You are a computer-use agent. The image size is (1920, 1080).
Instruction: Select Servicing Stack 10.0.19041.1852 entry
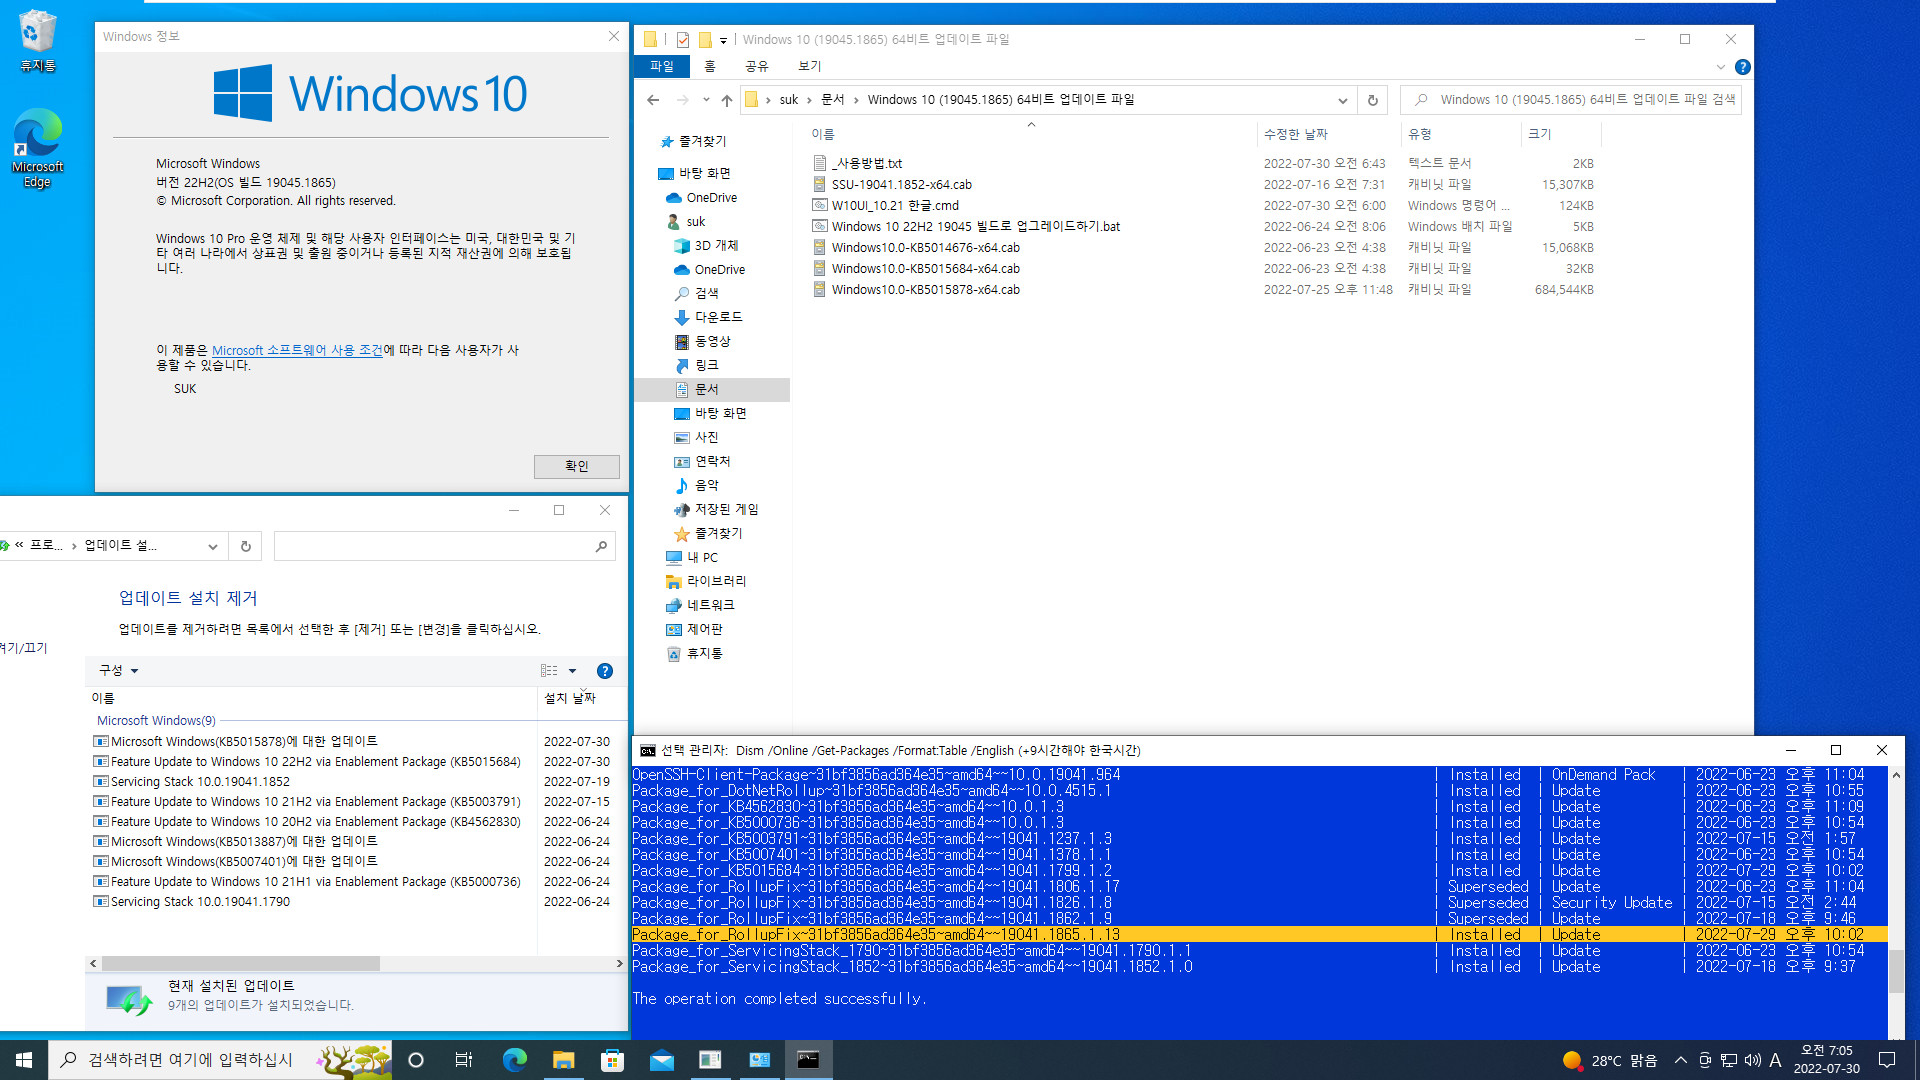point(200,781)
